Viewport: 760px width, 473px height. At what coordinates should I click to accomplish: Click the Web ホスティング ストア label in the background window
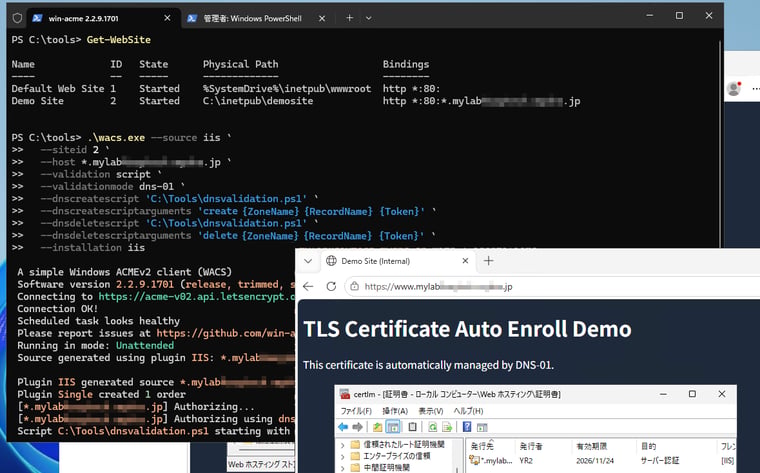(x=261, y=464)
